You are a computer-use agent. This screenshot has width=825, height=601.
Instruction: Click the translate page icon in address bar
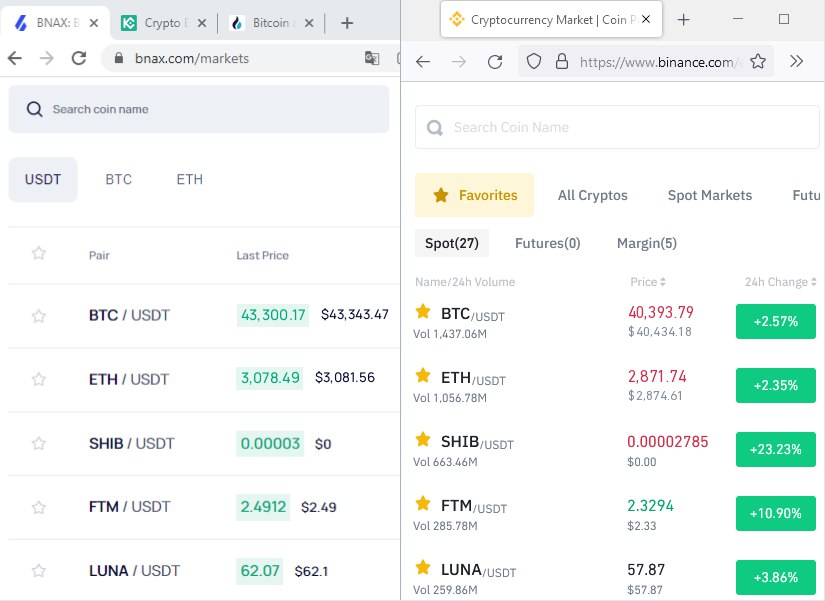pyautogui.click(x=372, y=58)
